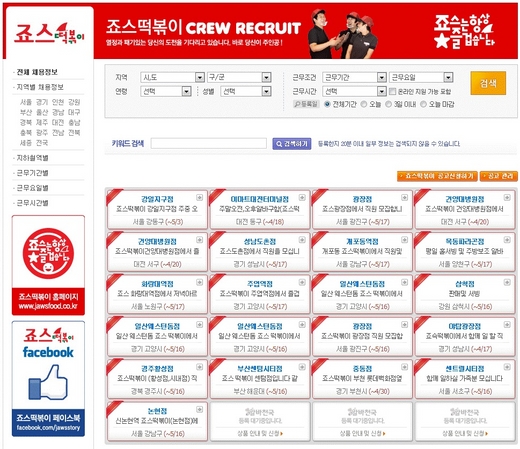Click the round red 죠스는 항상 즐겁습니다 badge
This screenshot has height=449, width=520.
48,254
